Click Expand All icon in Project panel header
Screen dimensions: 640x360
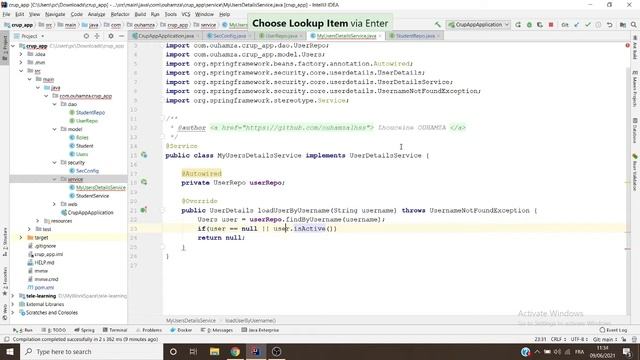point(97,36)
